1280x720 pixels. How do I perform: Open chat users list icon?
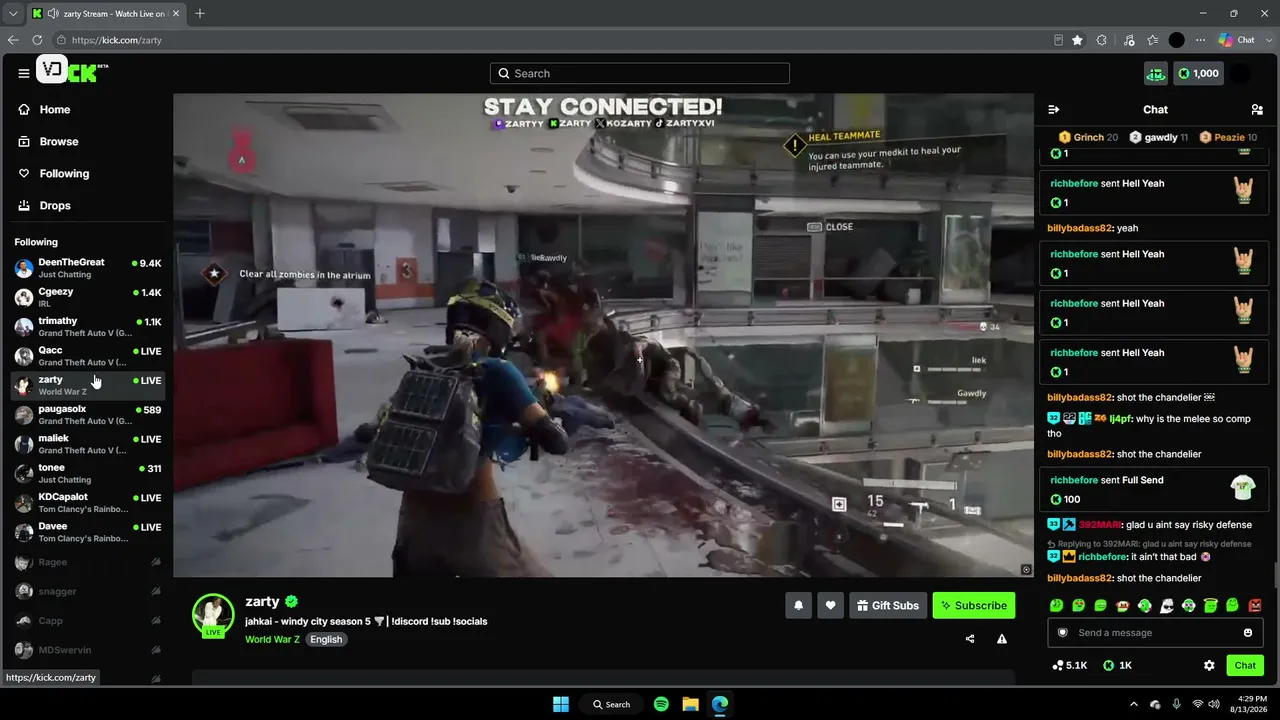pos(1257,110)
